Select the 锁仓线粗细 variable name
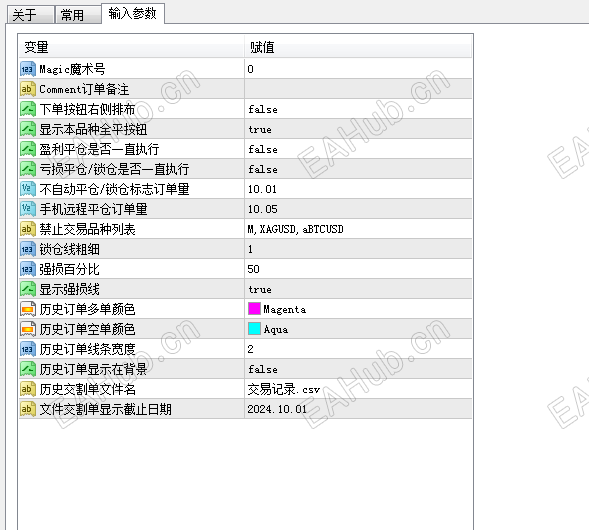The height and width of the screenshot is (530, 589). click(69, 249)
